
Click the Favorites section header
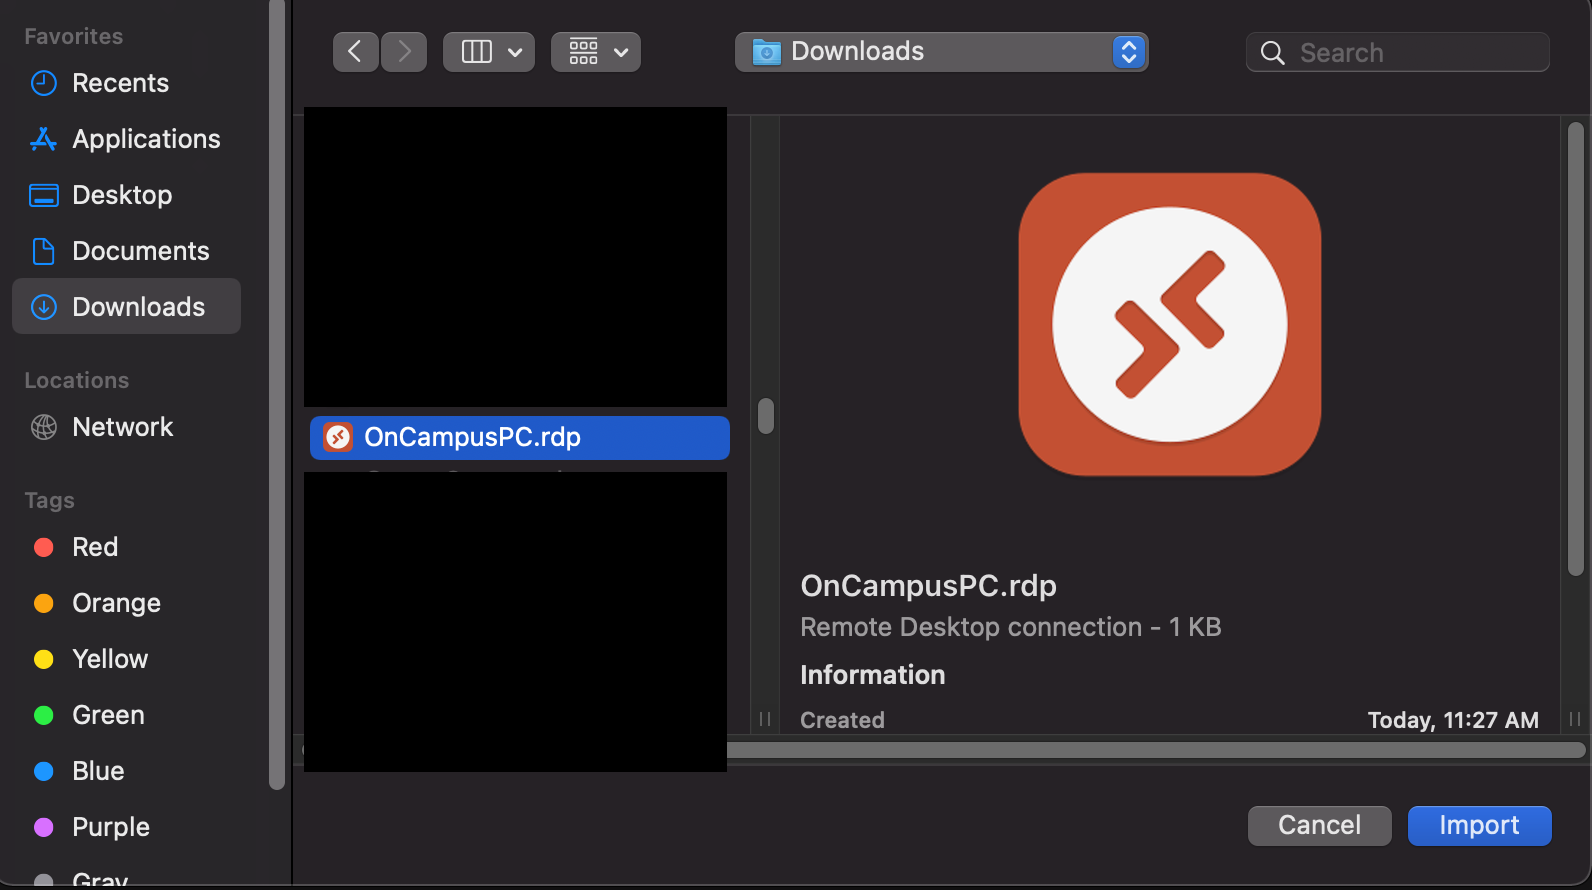click(74, 36)
